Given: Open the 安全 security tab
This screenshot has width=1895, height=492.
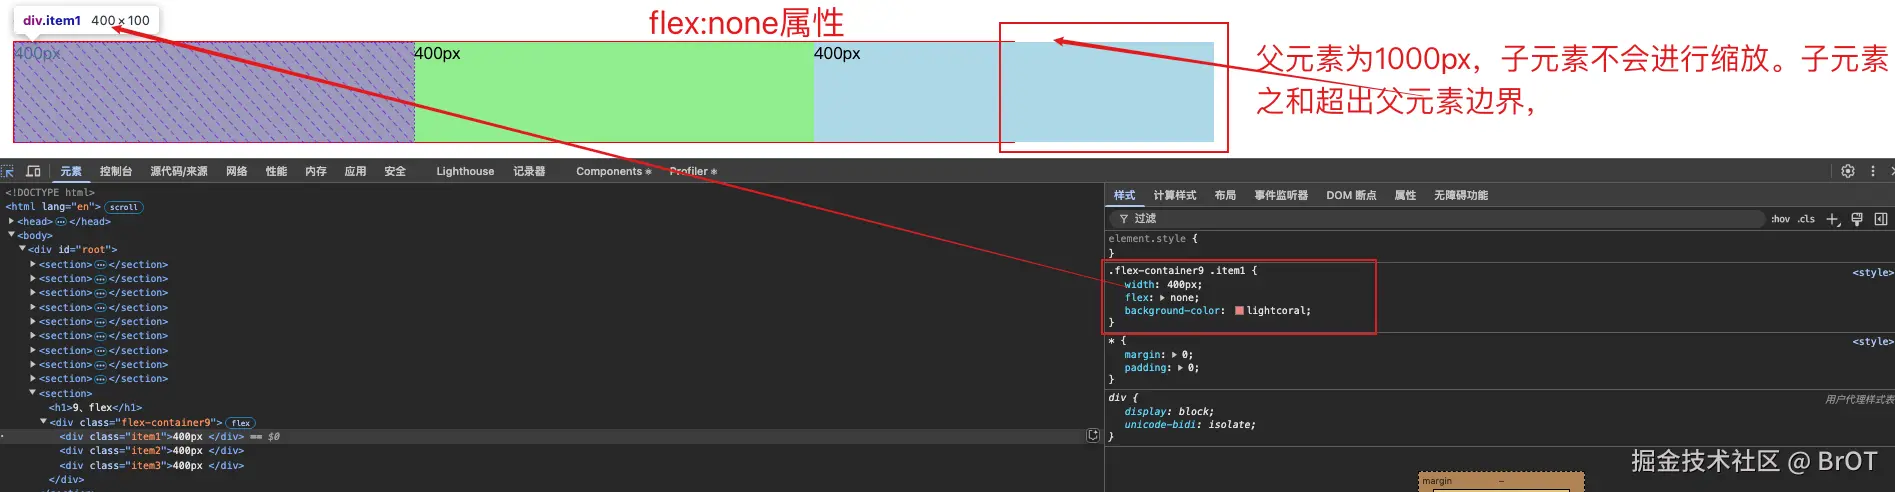Looking at the screenshot, I should pyautogui.click(x=396, y=172).
